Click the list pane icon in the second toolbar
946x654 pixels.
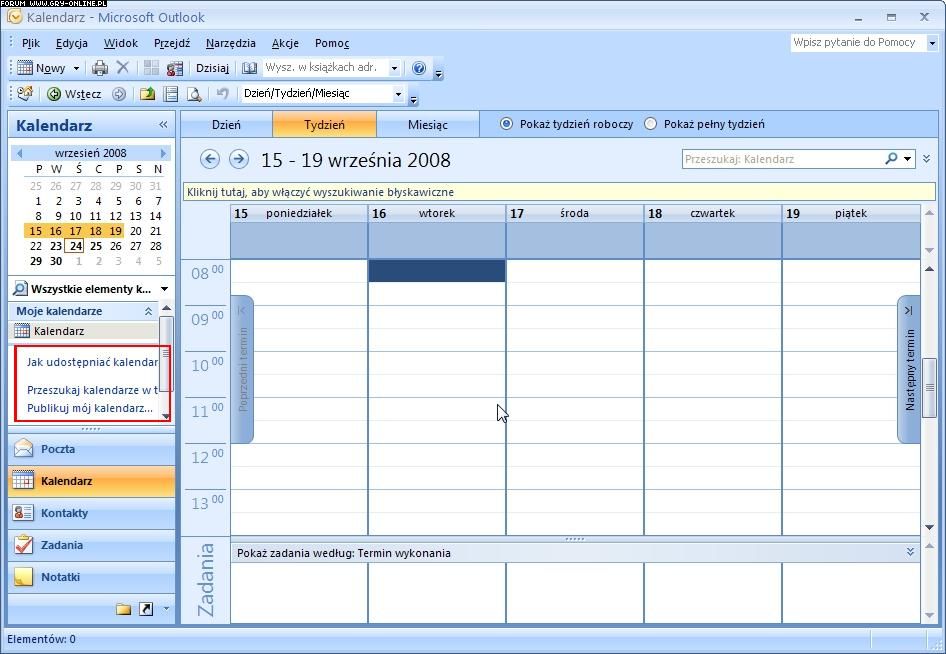pyautogui.click(x=171, y=94)
